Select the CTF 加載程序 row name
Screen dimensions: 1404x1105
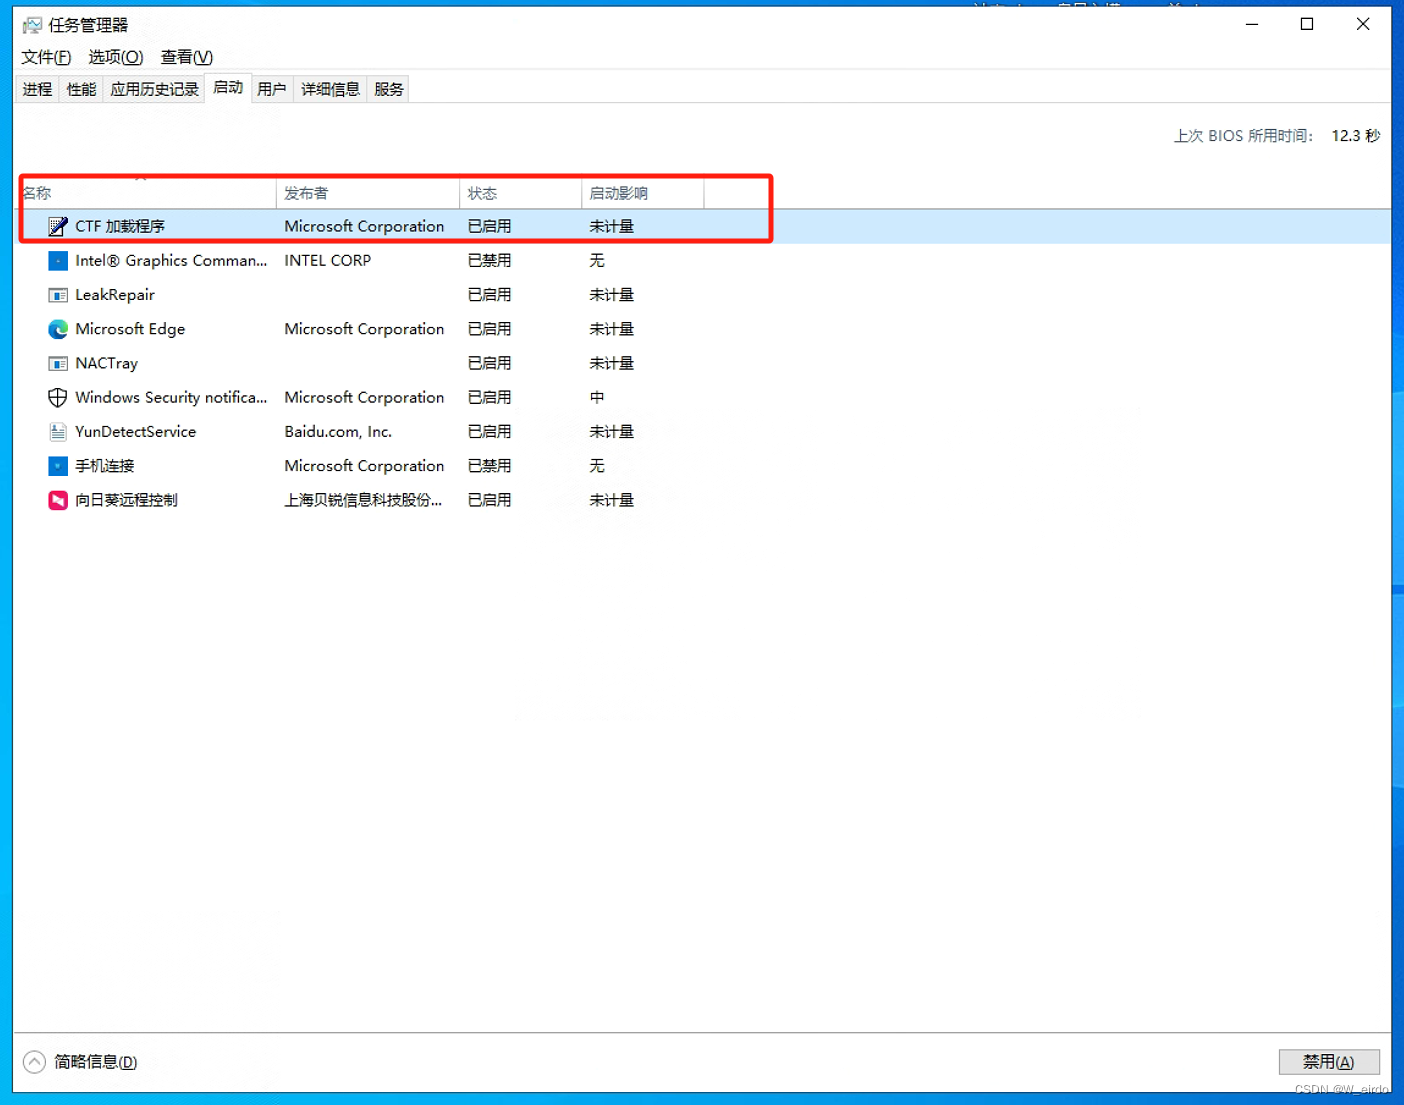point(120,227)
